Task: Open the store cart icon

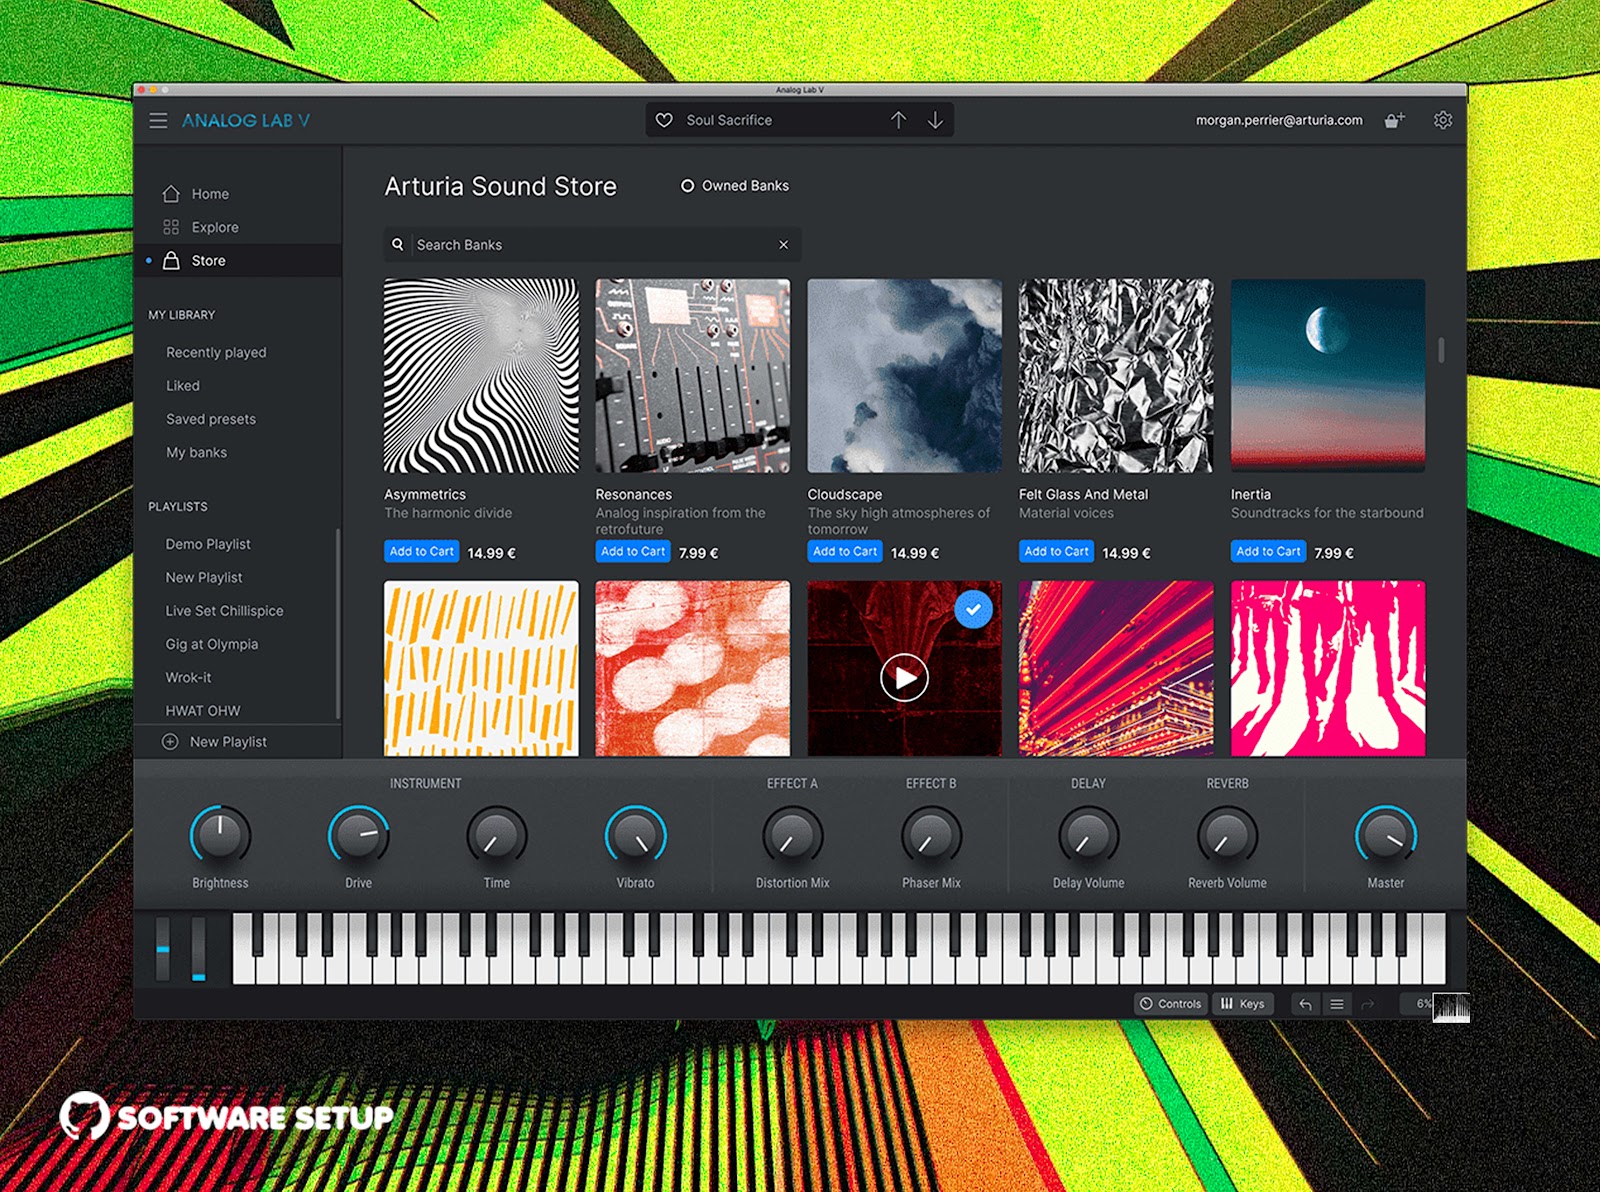Action: pyautogui.click(x=1394, y=120)
